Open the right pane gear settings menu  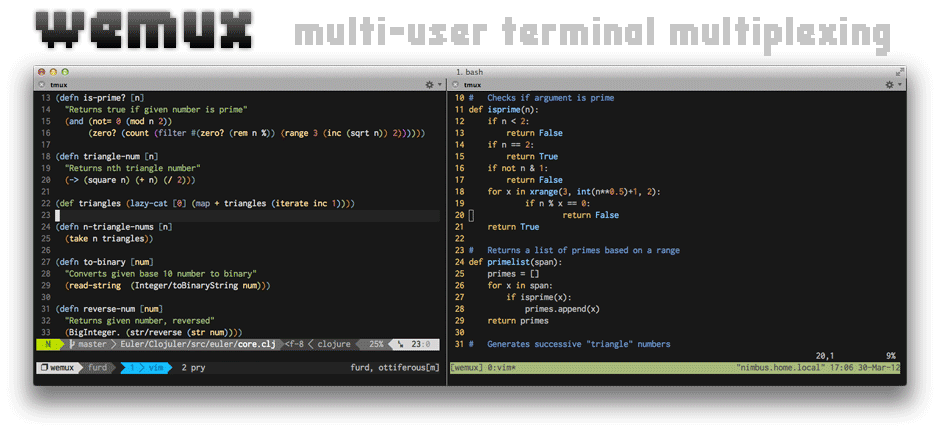[894, 85]
